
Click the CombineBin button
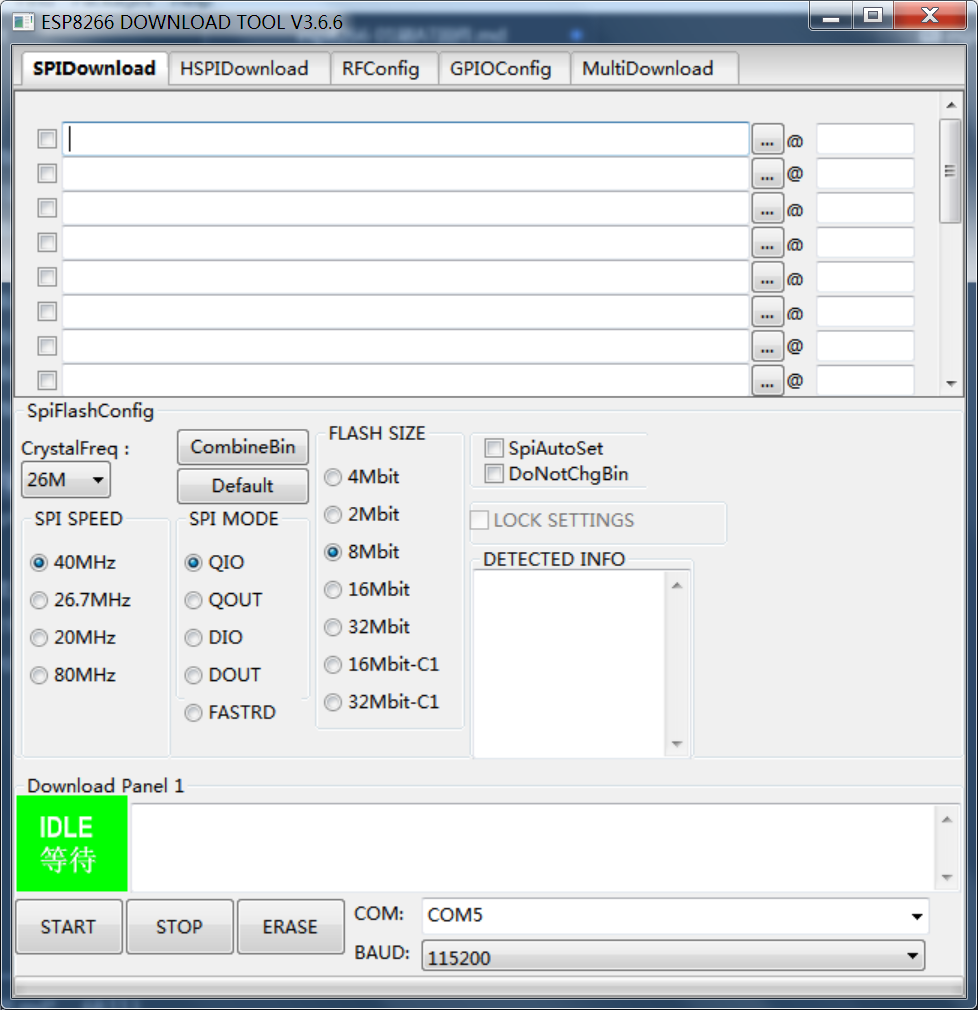(x=243, y=447)
